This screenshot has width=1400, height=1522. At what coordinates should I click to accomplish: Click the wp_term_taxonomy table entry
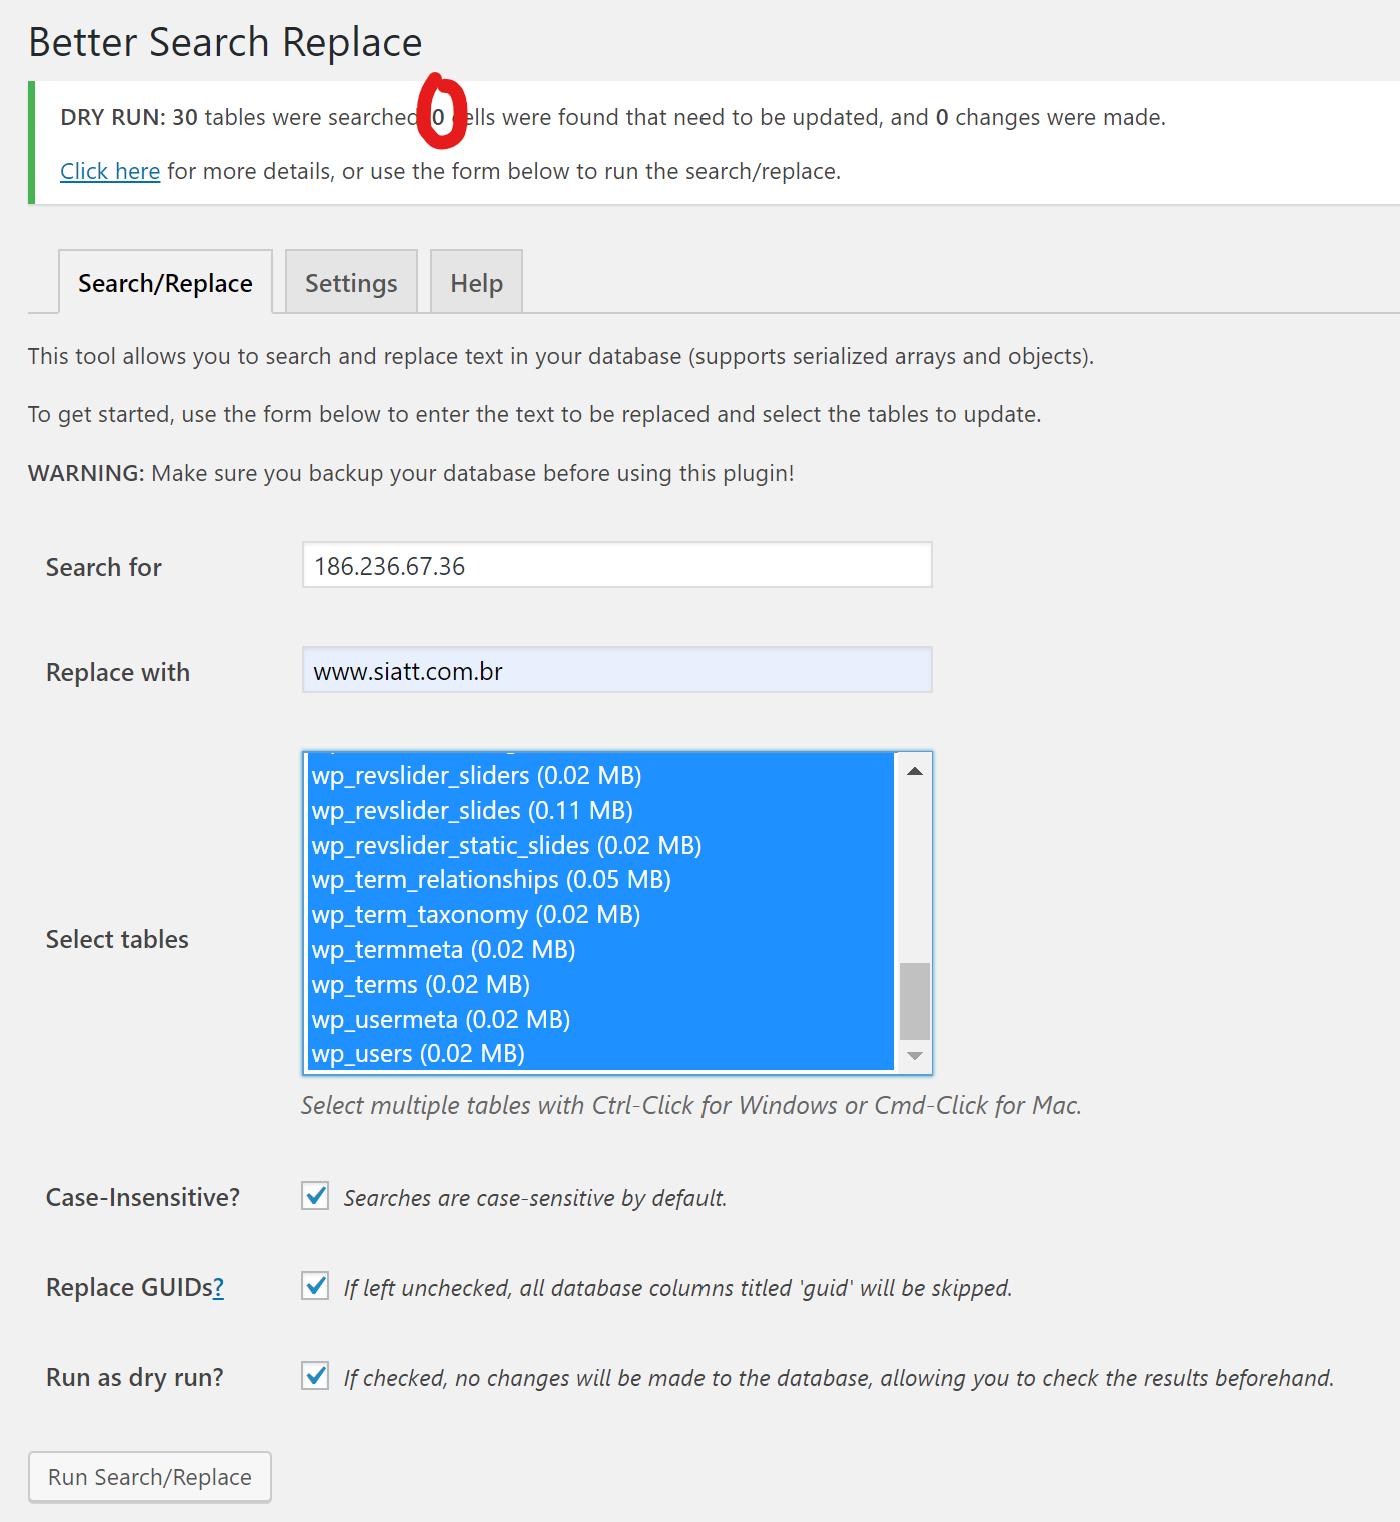pyautogui.click(x=475, y=914)
